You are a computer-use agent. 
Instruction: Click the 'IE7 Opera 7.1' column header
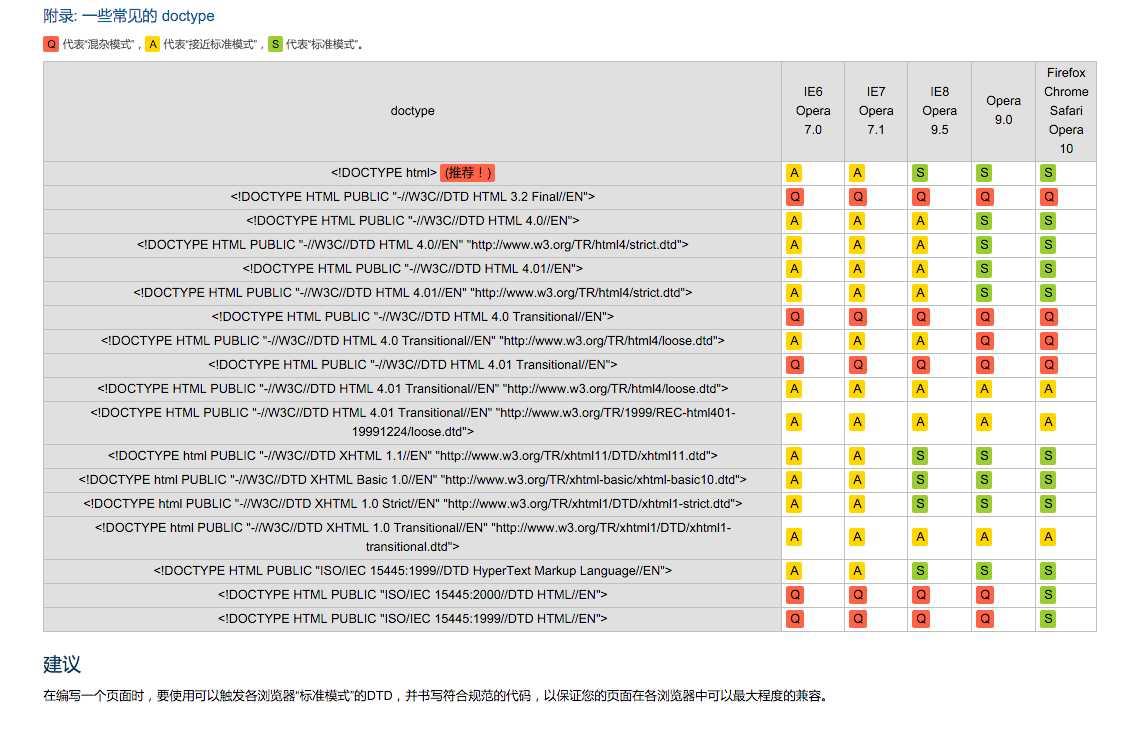pos(876,111)
